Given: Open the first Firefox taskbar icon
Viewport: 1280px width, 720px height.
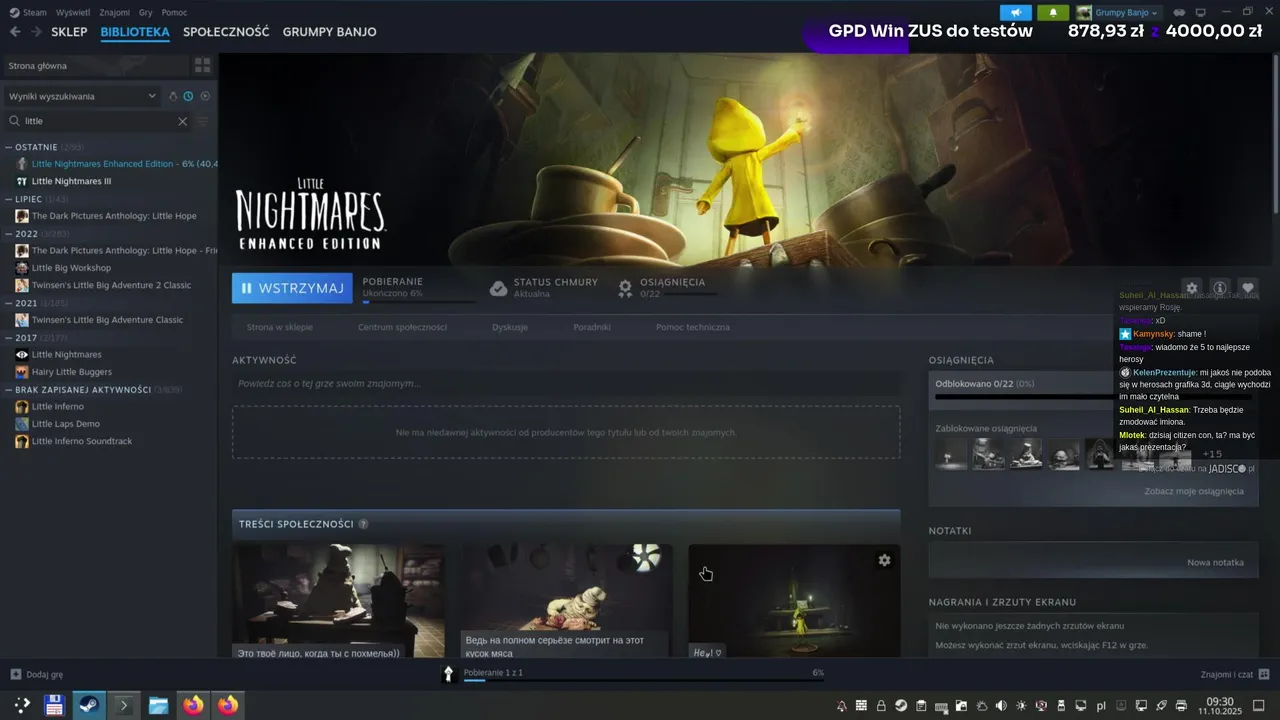Looking at the screenshot, I should tap(193, 705).
